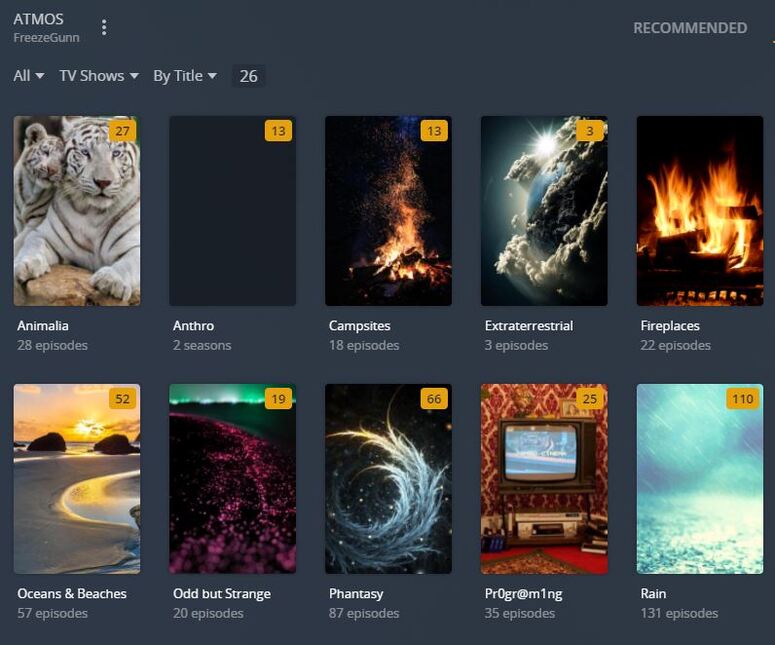Click the Rain title link

pos(653,594)
